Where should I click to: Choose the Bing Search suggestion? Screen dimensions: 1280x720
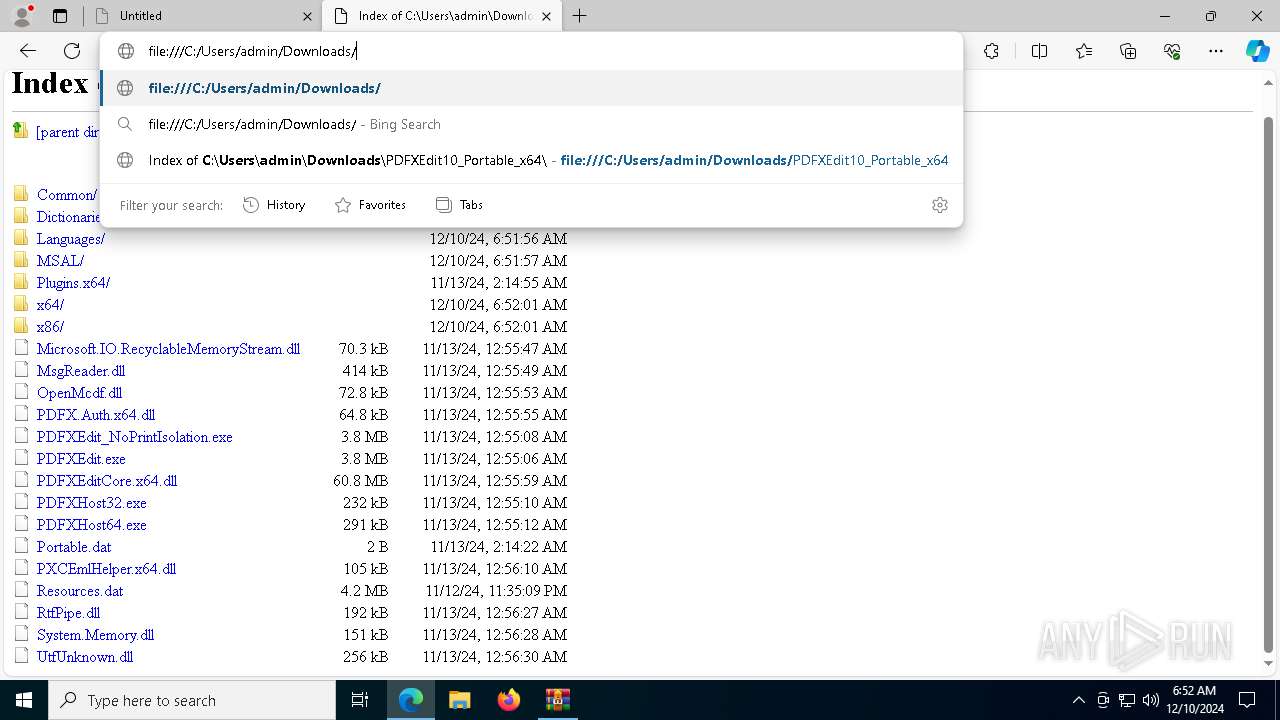[x=531, y=124]
